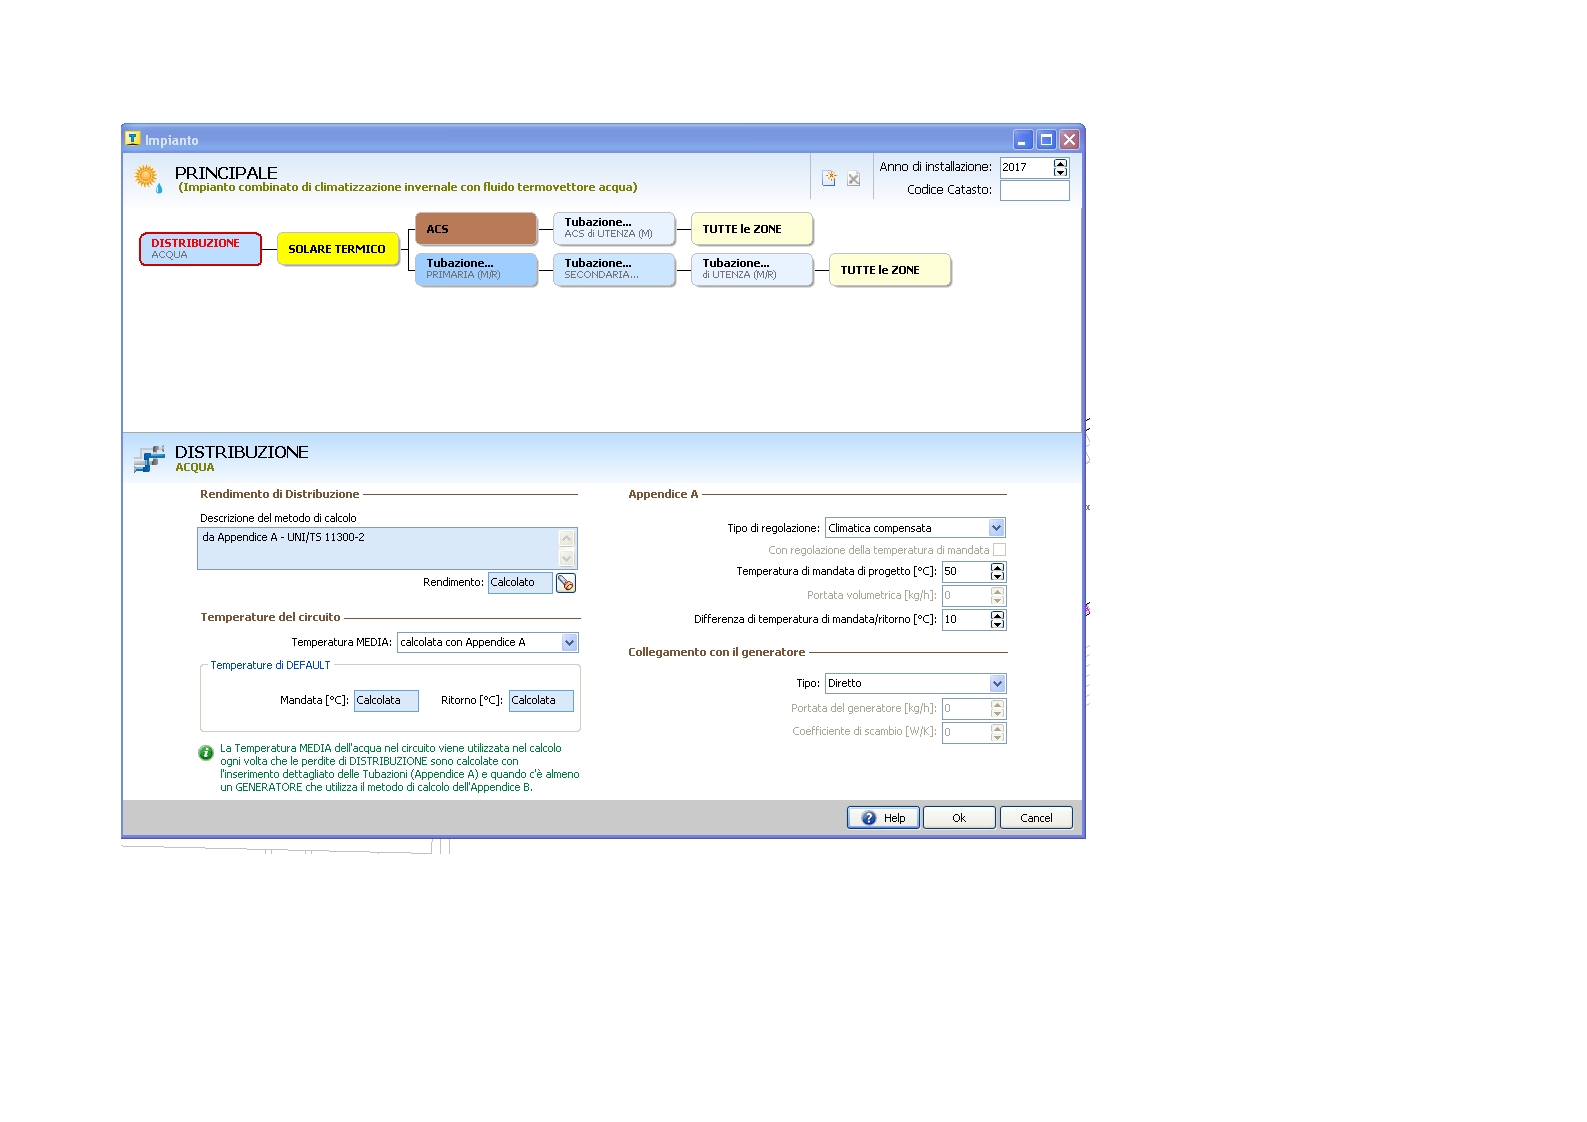Open Help from the bottom button
This screenshot has height=1122, width=1587.
883,818
